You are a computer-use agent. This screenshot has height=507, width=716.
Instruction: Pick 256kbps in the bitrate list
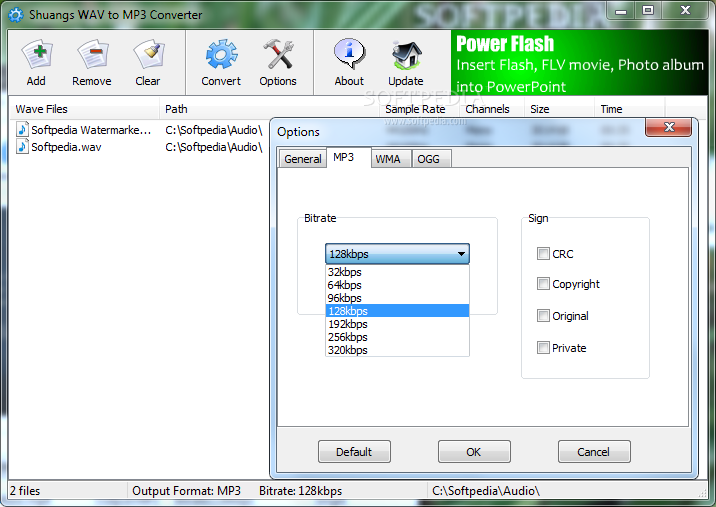[397, 337]
